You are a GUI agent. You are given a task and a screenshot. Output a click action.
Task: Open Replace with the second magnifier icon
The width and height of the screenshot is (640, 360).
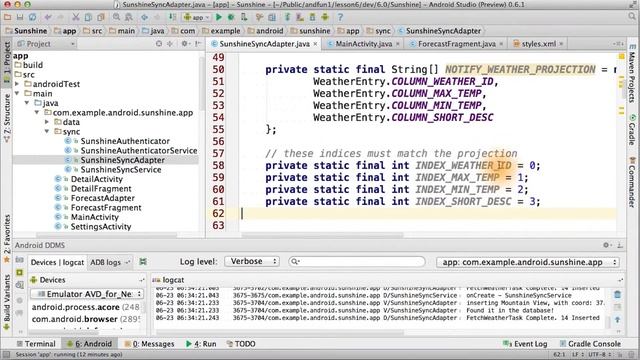click(129, 17)
